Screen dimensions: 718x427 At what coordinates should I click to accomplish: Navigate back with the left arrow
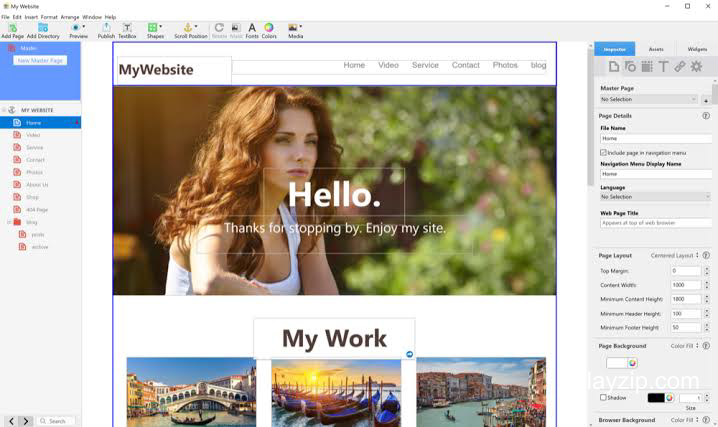tap(11, 421)
